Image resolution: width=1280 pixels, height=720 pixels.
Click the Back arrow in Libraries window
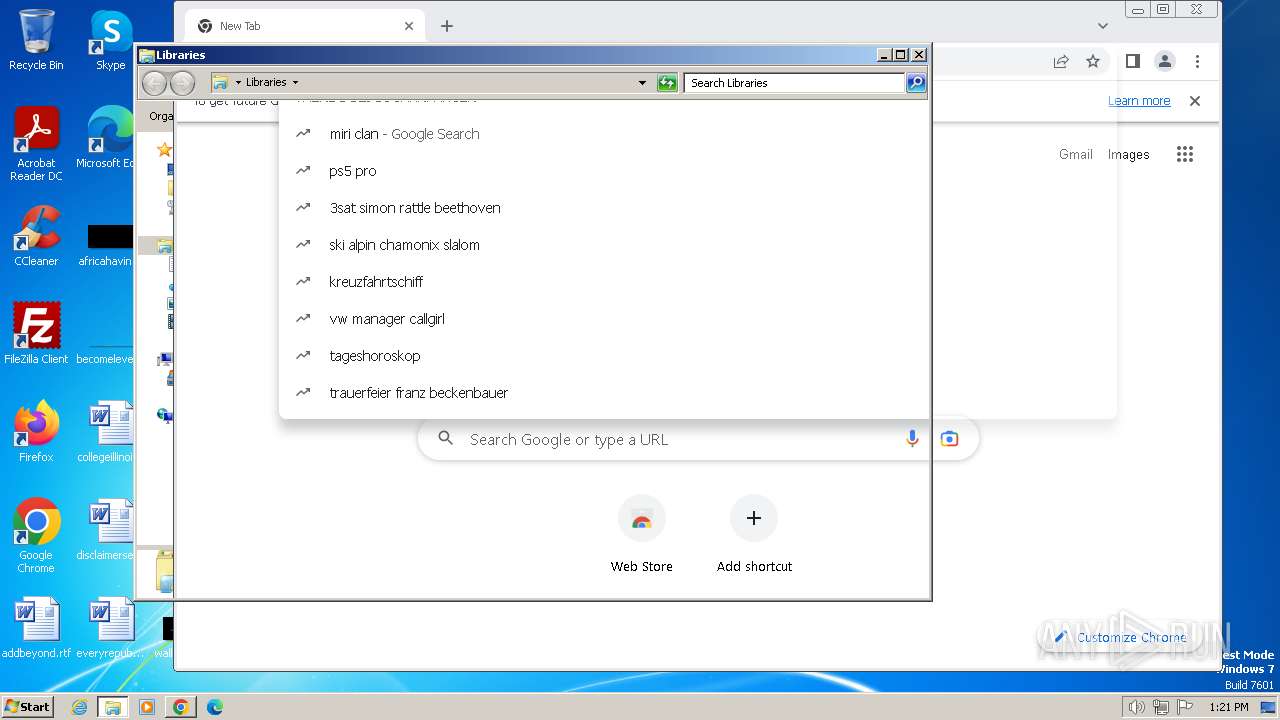coord(154,83)
